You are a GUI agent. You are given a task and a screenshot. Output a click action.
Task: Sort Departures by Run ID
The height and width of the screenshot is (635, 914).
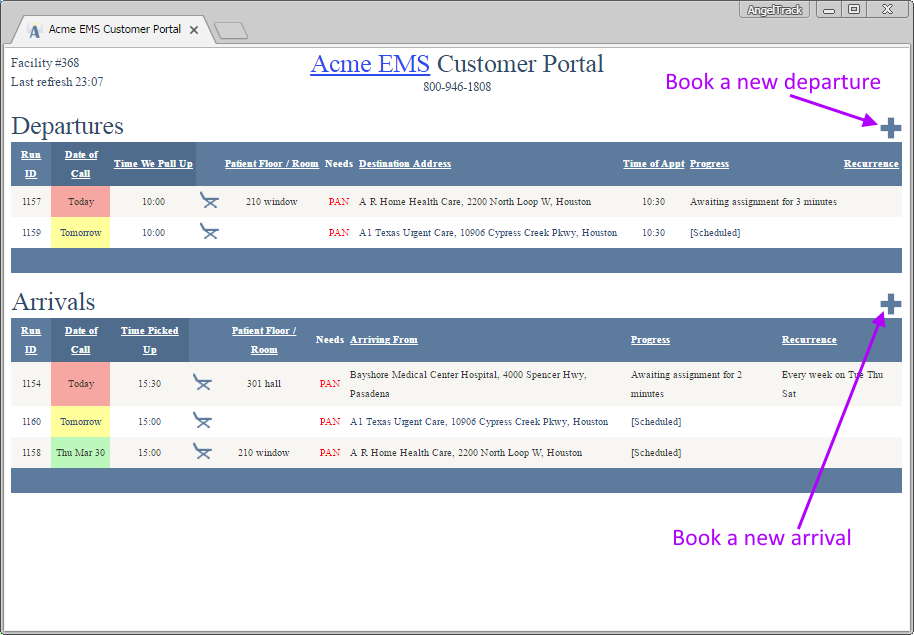click(x=30, y=163)
